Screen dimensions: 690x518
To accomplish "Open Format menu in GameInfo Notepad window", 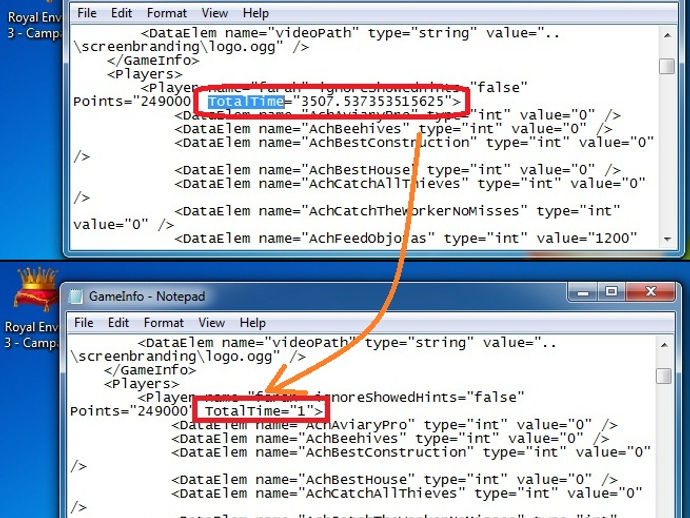I will [x=164, y=323].
